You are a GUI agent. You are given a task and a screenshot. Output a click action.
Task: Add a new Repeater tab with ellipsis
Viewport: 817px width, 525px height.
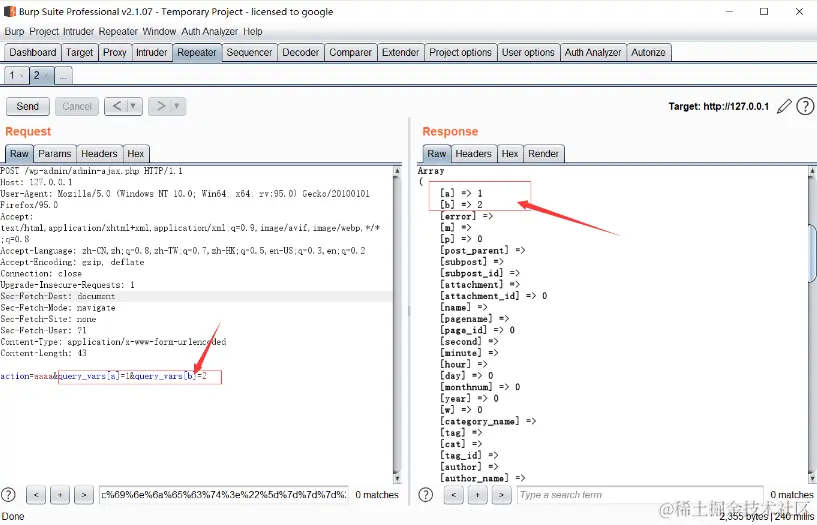point(63,76)
